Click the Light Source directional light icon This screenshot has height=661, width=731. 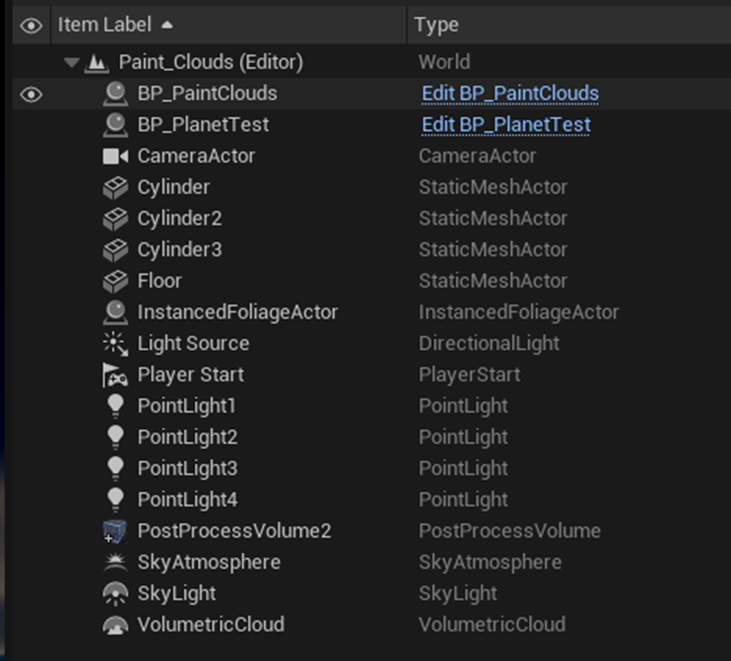(x=115, y=343)
